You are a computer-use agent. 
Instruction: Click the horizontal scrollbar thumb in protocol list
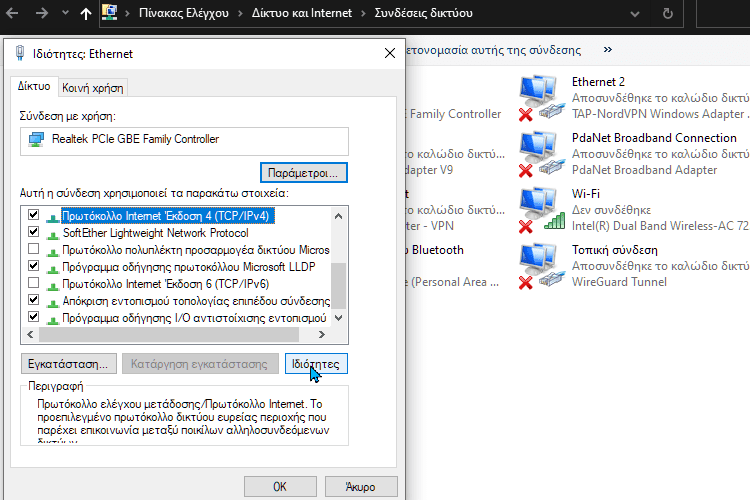pos(169,334)
